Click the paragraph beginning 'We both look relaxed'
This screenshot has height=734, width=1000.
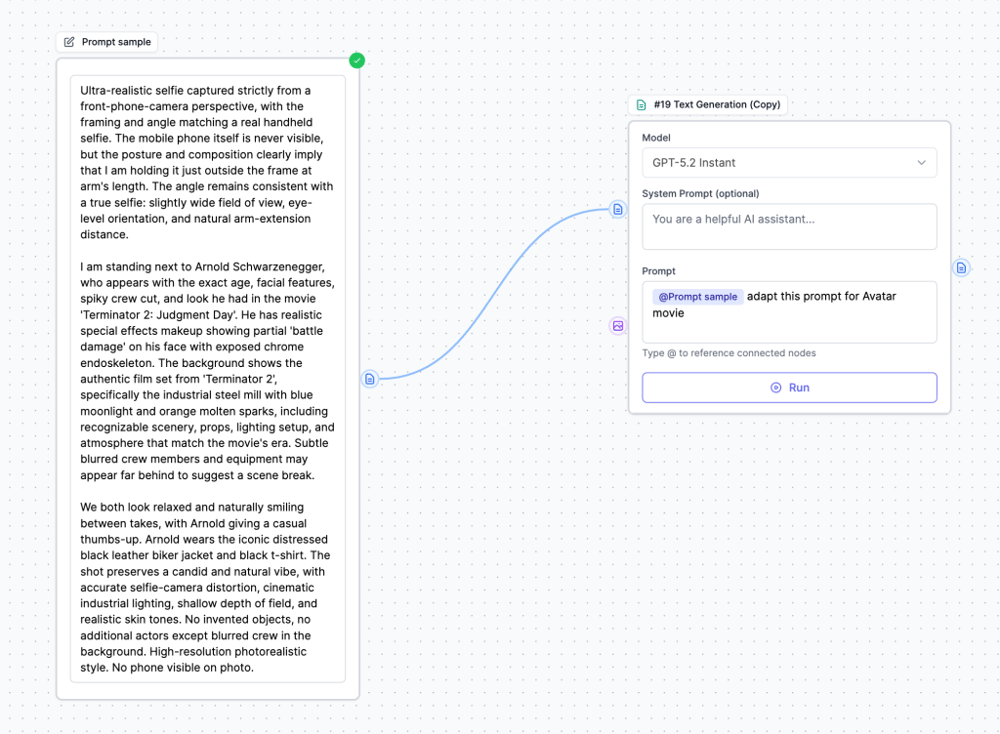207,587
